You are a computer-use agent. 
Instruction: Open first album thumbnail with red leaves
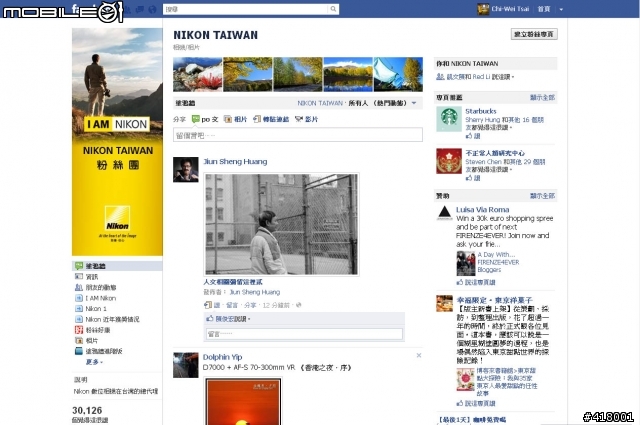coord(198,74)
